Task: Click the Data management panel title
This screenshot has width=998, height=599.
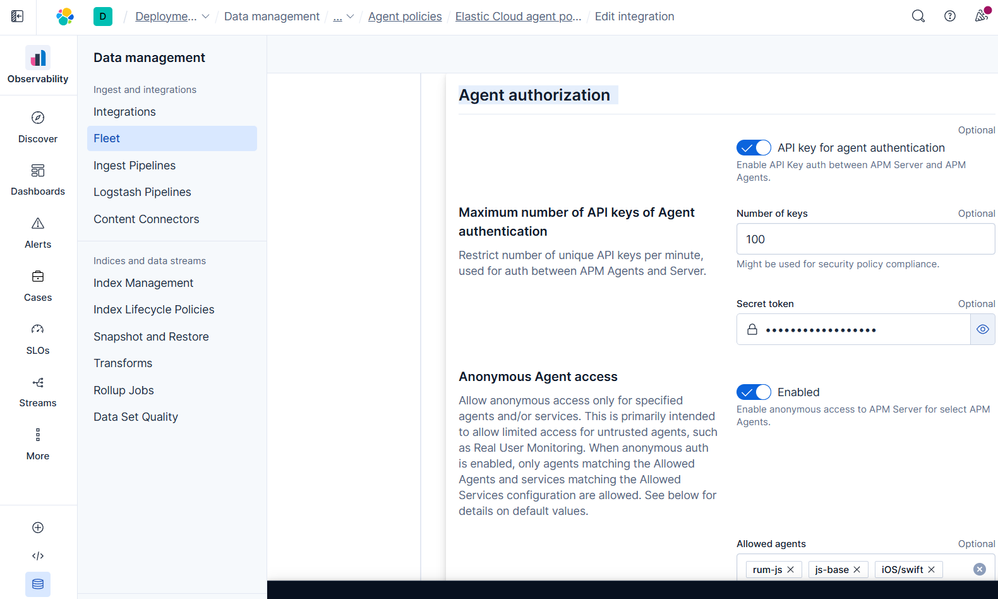Action: click(149, 58)
